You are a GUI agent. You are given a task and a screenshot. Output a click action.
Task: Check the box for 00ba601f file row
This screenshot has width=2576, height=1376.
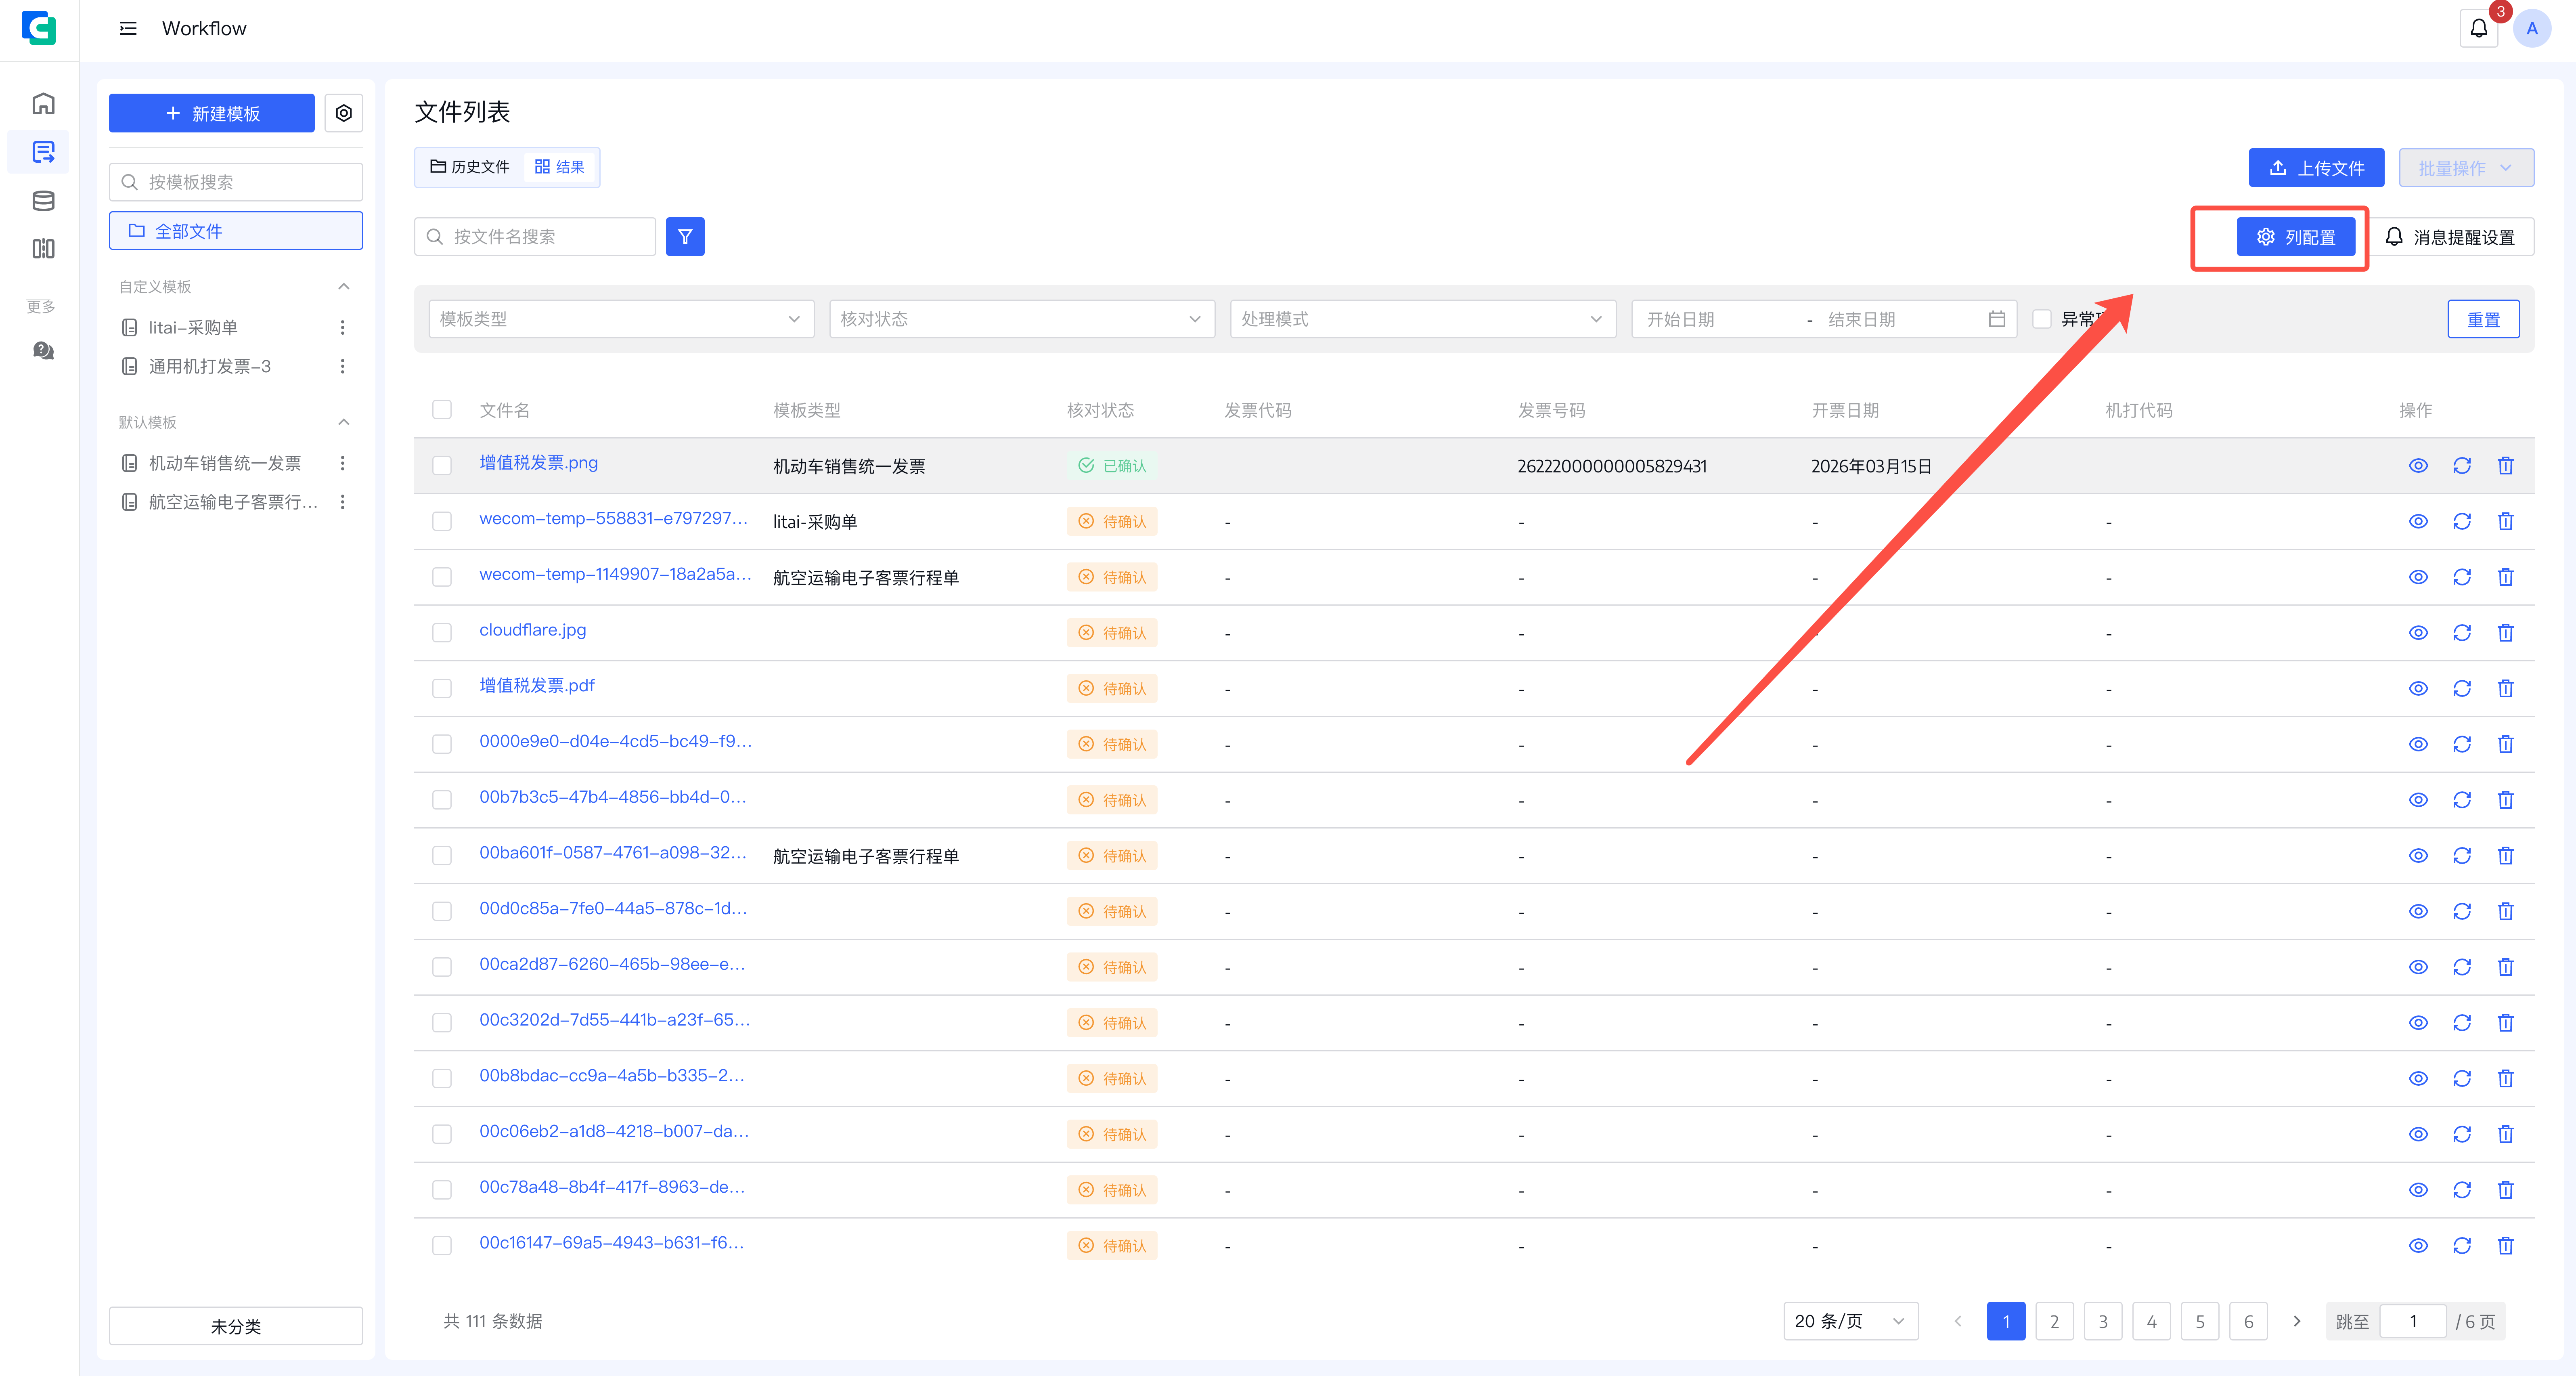tap(442, 856)
